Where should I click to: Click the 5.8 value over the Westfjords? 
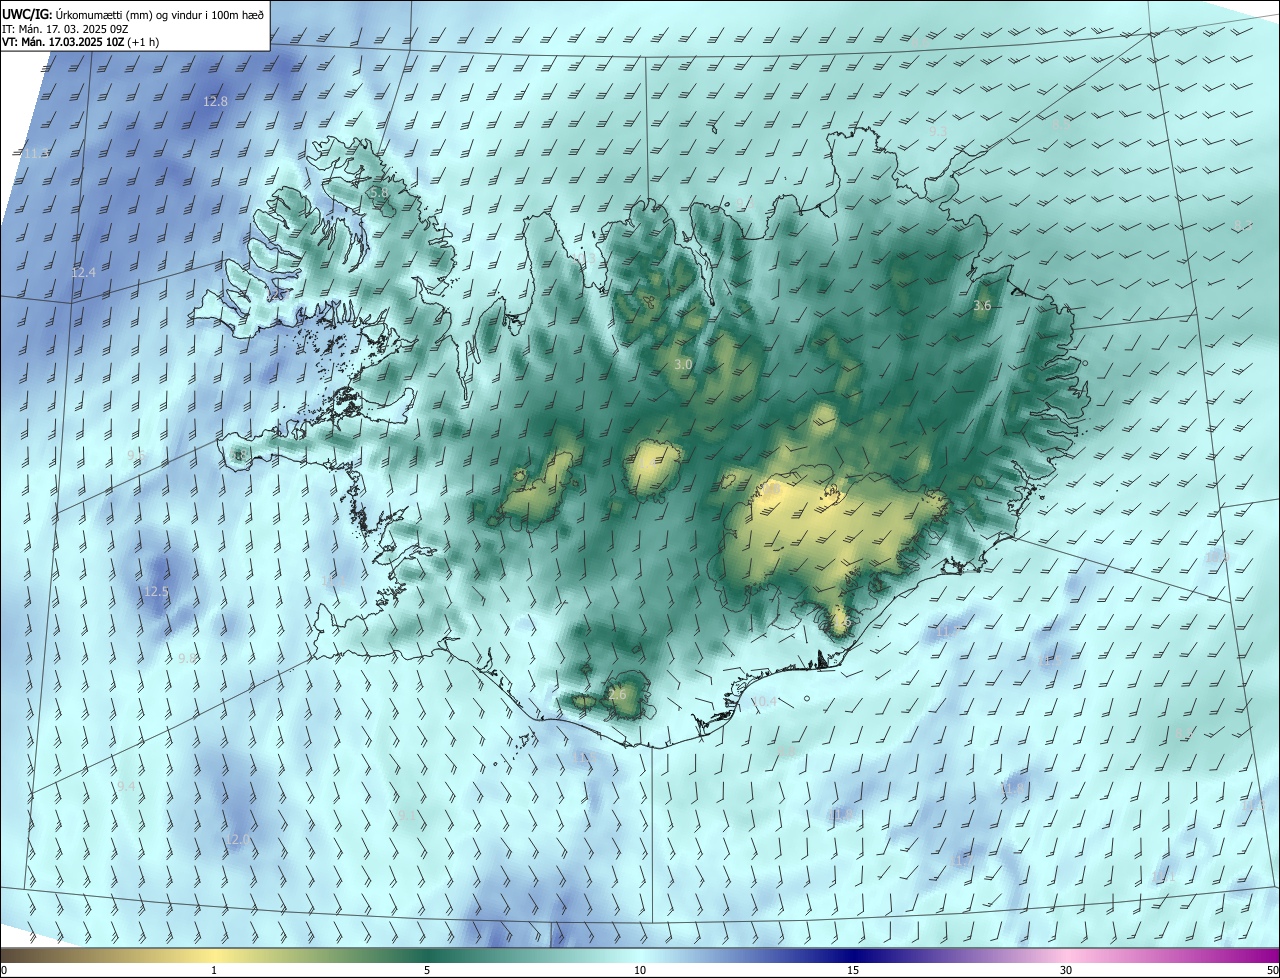pos(378,192)
